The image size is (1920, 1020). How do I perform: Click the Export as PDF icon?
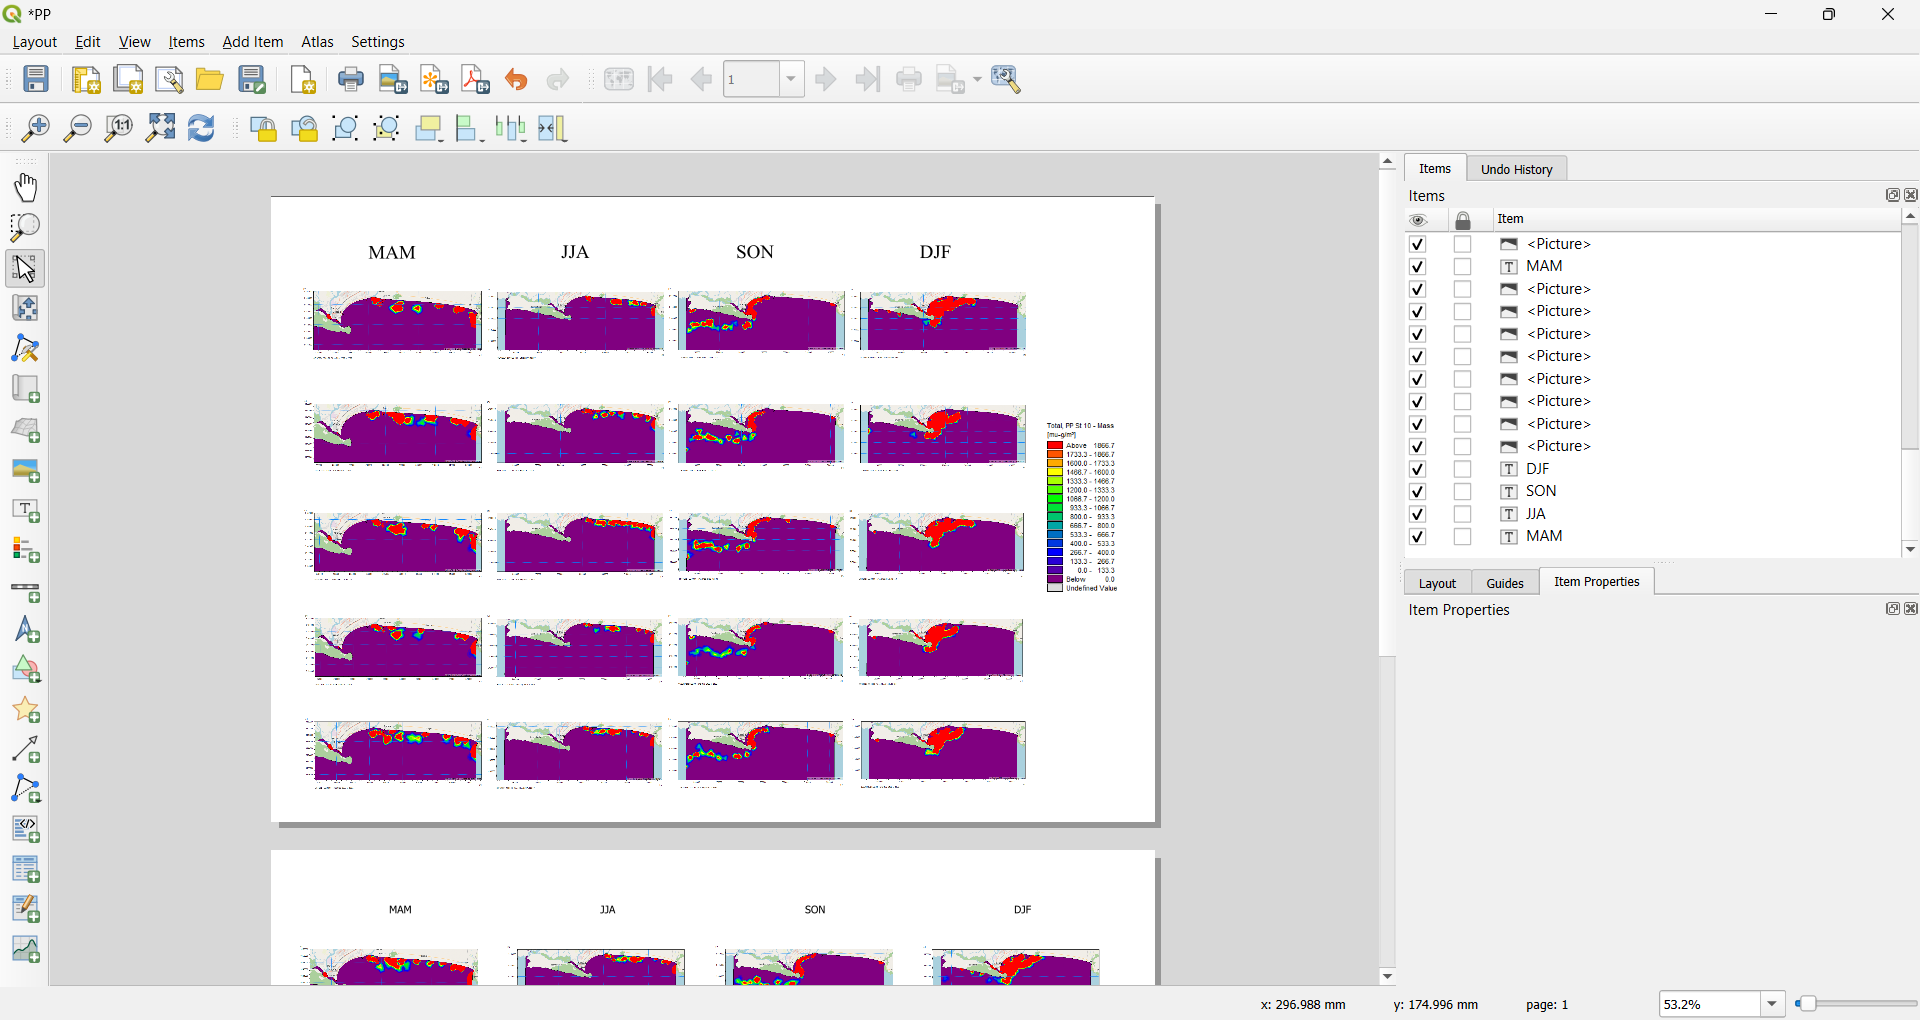click(476, 80)
